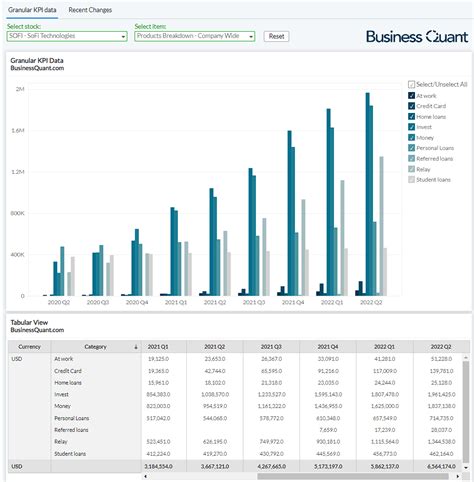Click the 2022 Q2 total cell

(x=441, y=466)
